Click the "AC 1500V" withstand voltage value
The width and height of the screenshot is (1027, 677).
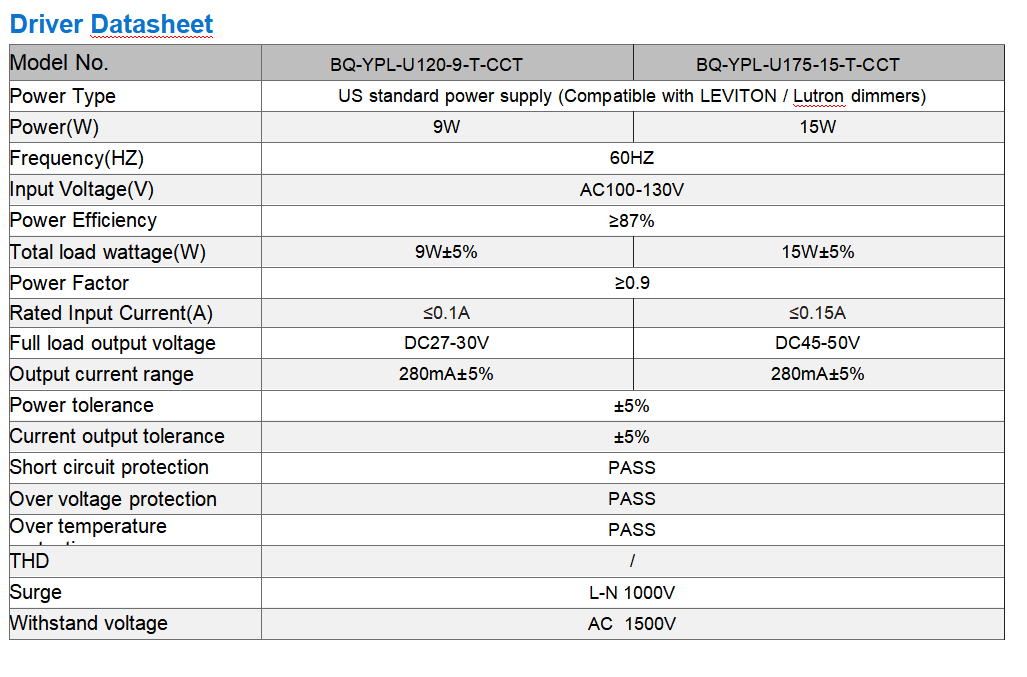[x=631, y=624]
